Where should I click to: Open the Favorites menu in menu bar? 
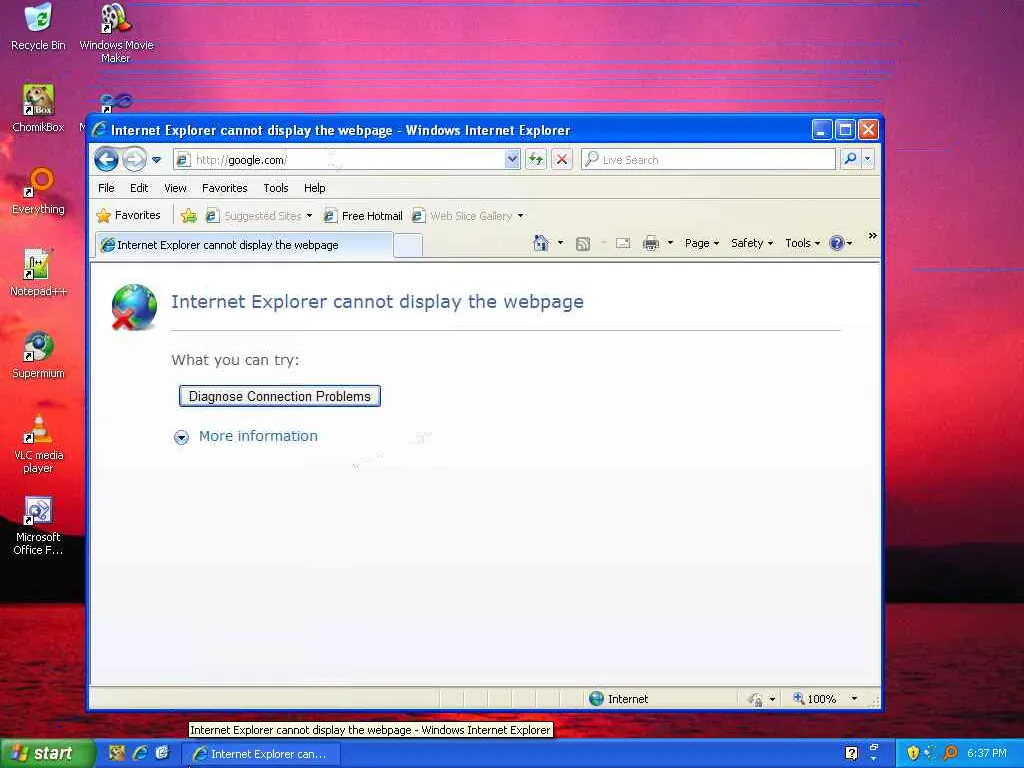coord(225,188)
